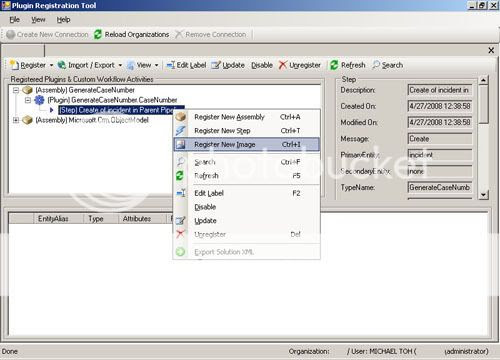Screen dimensions: 500x360
Task: Choose Register New Step menu entry
Action: point(246,131)
